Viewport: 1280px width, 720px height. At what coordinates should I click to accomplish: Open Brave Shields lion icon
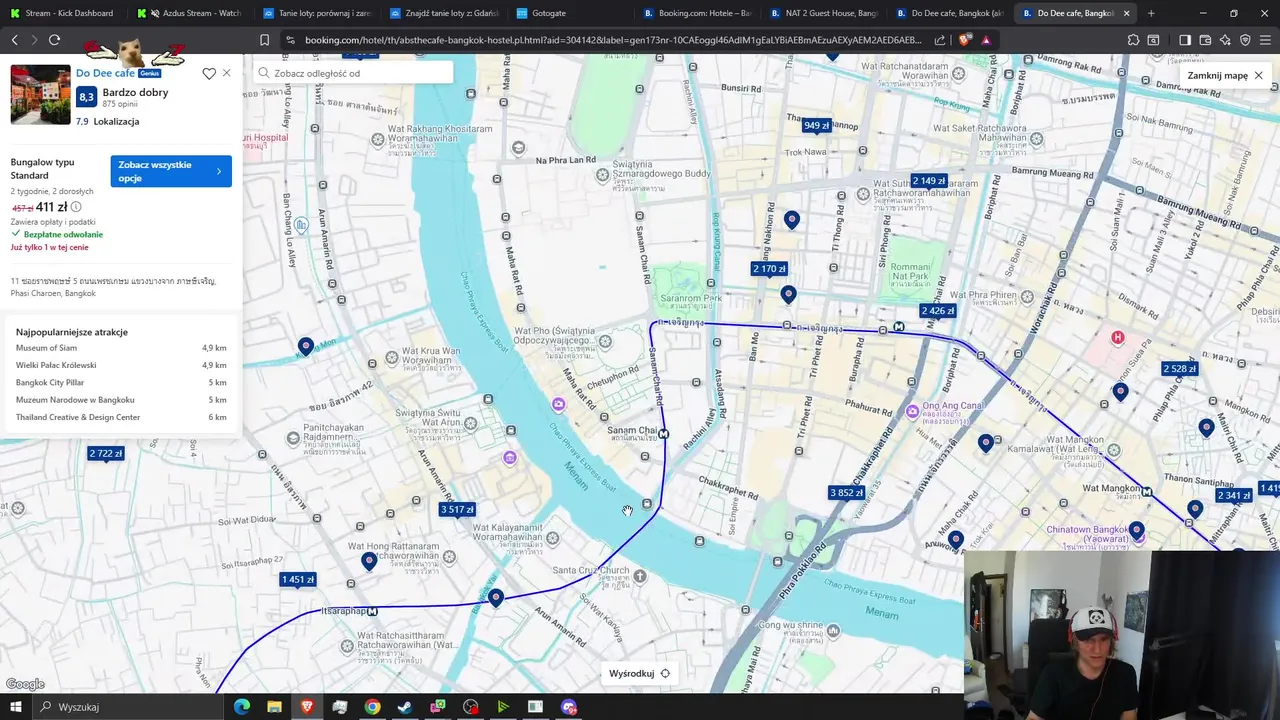click(965, 40)
